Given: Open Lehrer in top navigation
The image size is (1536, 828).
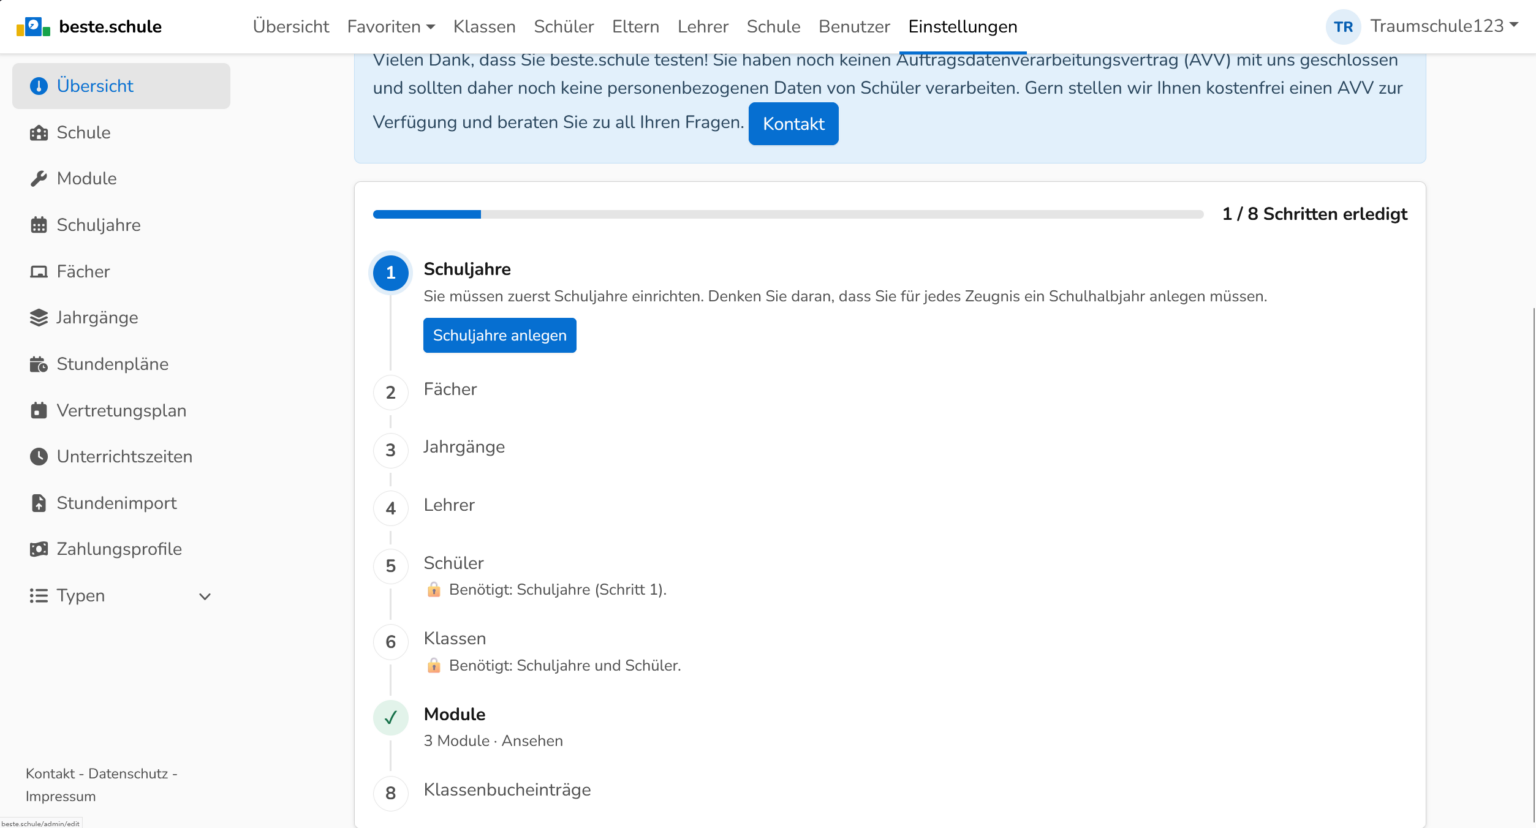Looking at the screenshot, I should point(703,27).
